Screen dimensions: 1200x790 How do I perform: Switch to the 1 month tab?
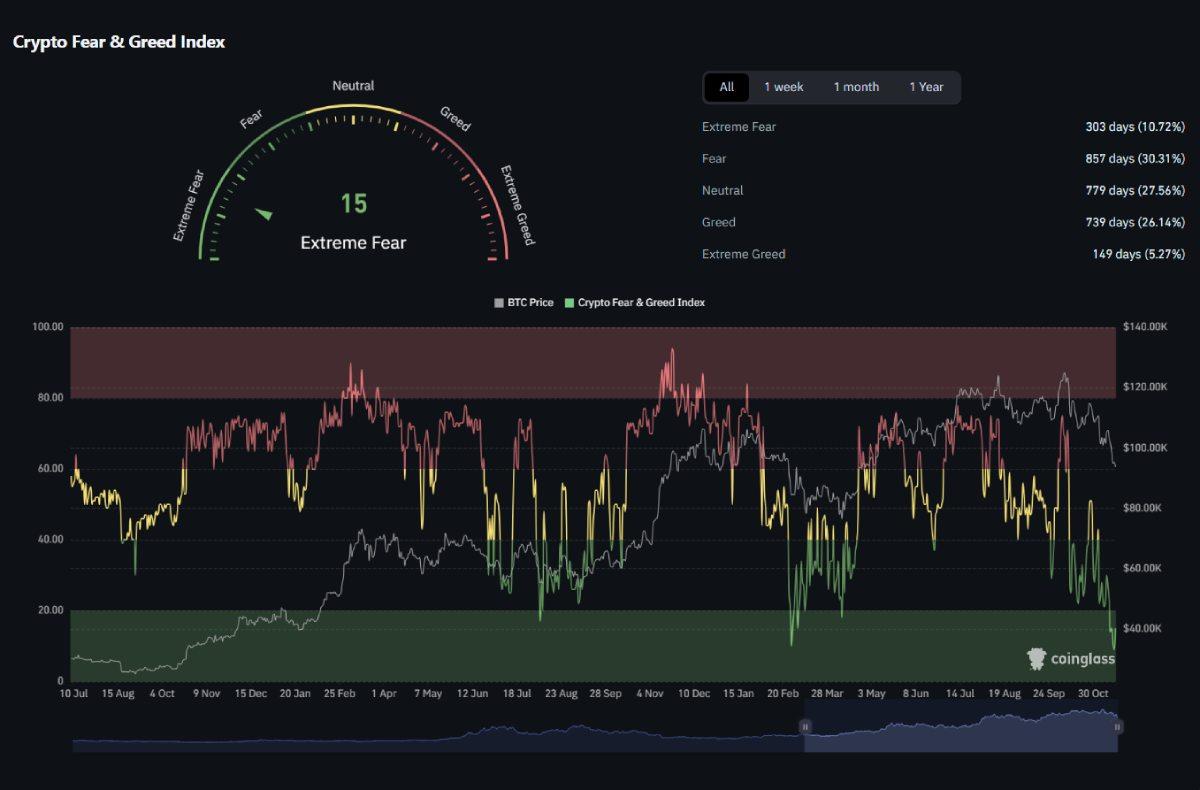(856, 87)
